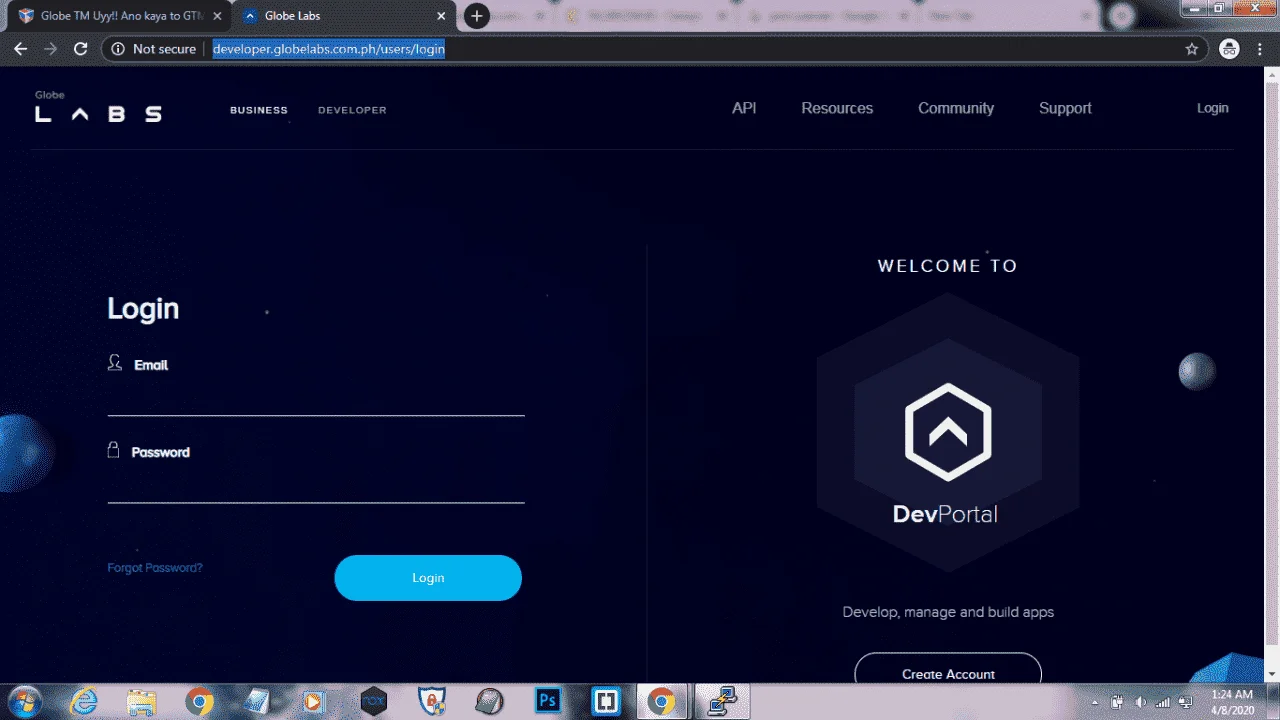Click the volume speaker tray icon

pos(1141,702)
